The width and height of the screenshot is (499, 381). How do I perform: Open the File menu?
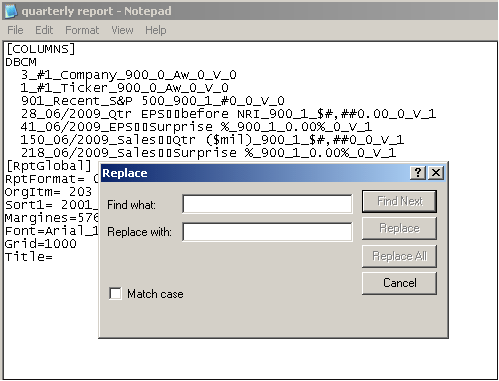click(x=15, y=30)
